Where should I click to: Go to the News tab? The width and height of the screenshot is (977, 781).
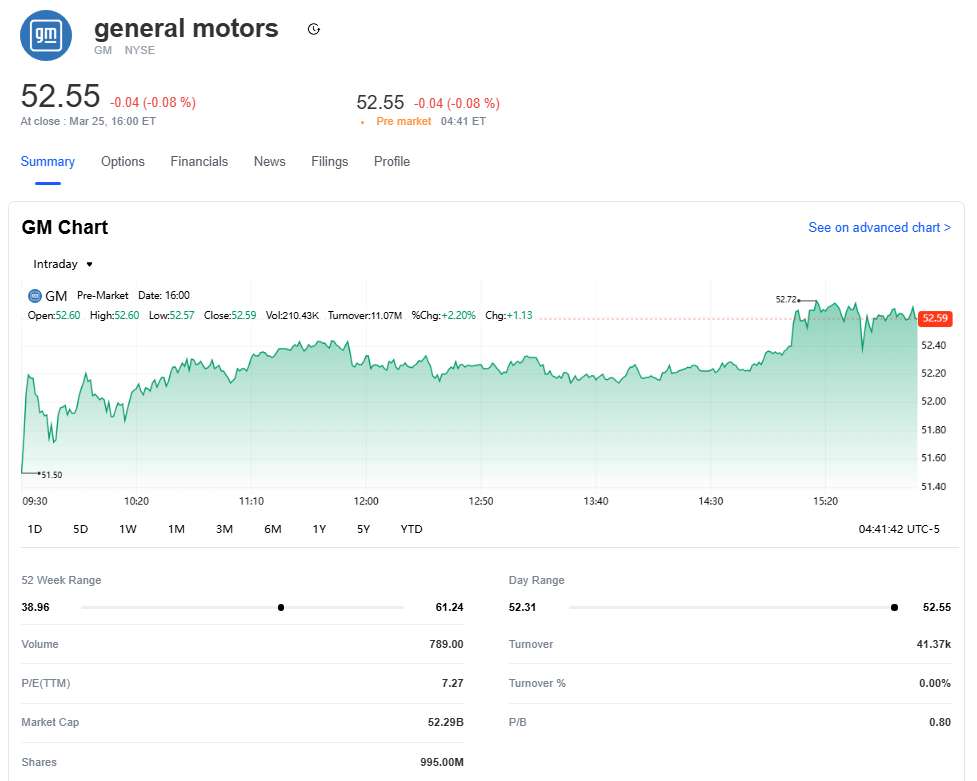269,162
